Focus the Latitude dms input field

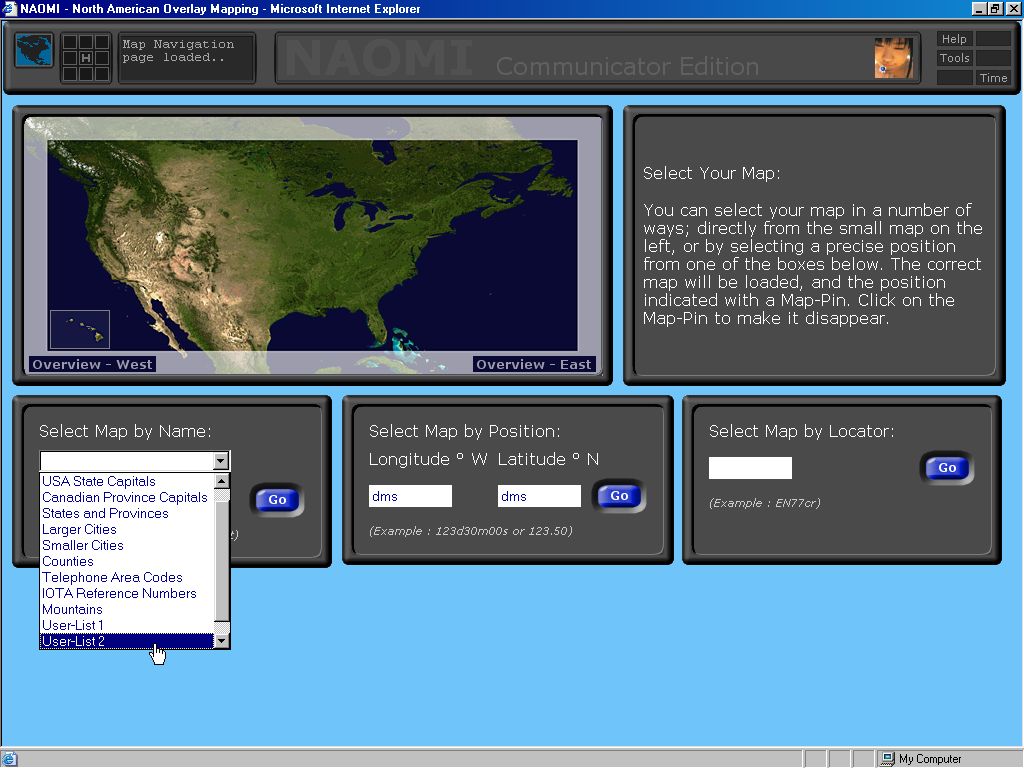[539, 496]
